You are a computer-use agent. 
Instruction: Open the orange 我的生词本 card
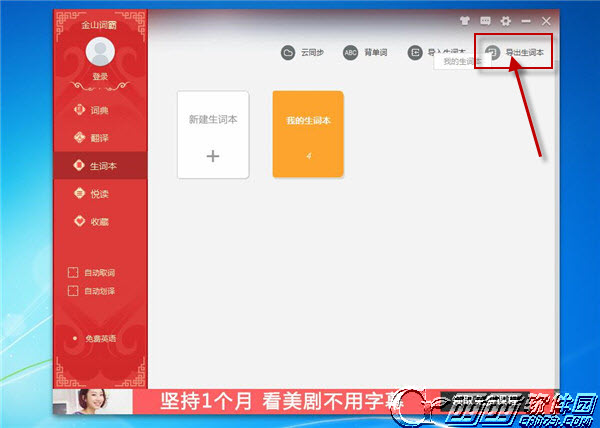click(x=308, y=134)
